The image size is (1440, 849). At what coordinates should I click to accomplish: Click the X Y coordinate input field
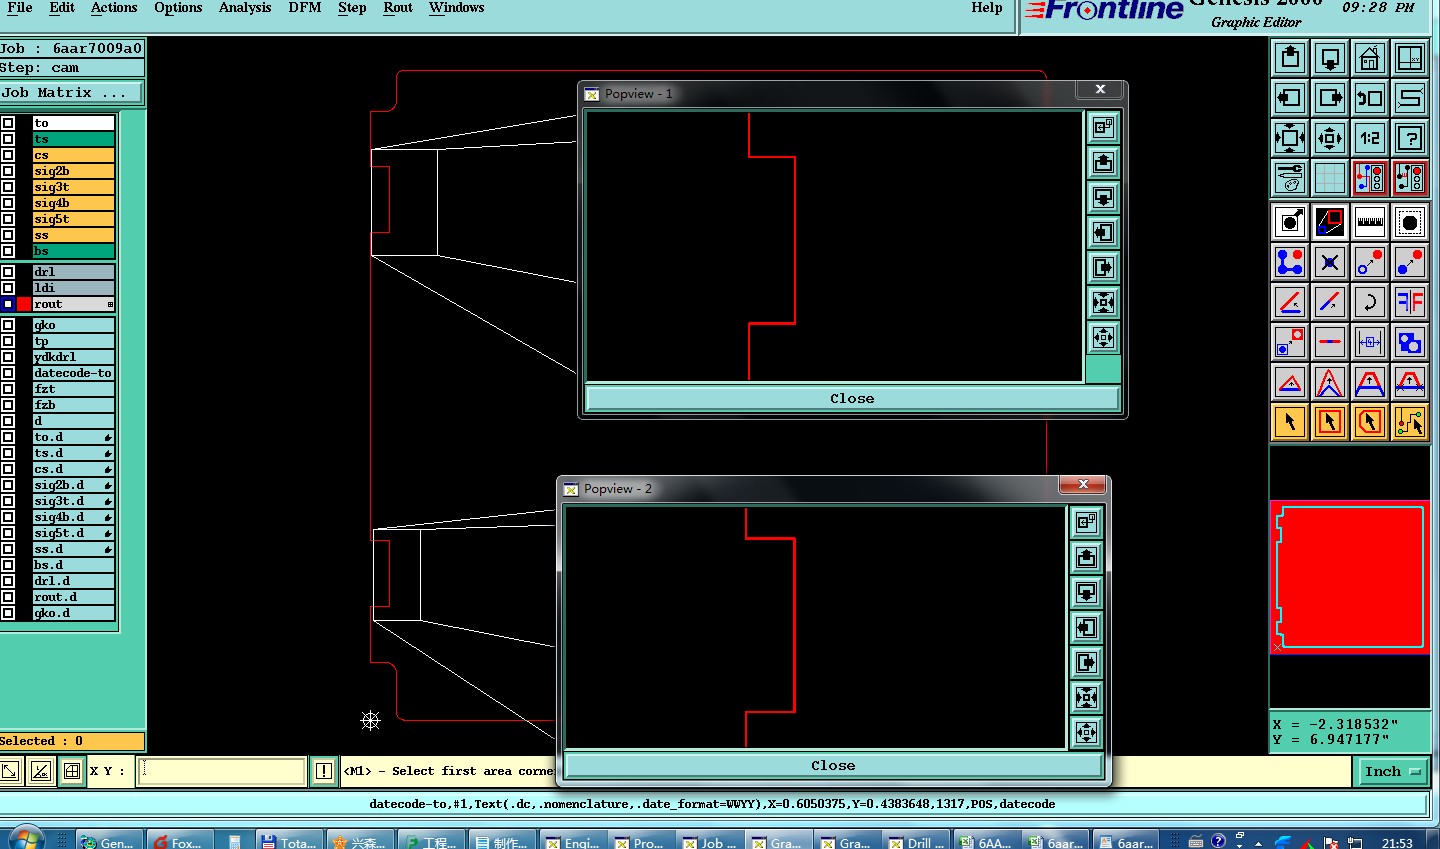(x=221, y=771)
